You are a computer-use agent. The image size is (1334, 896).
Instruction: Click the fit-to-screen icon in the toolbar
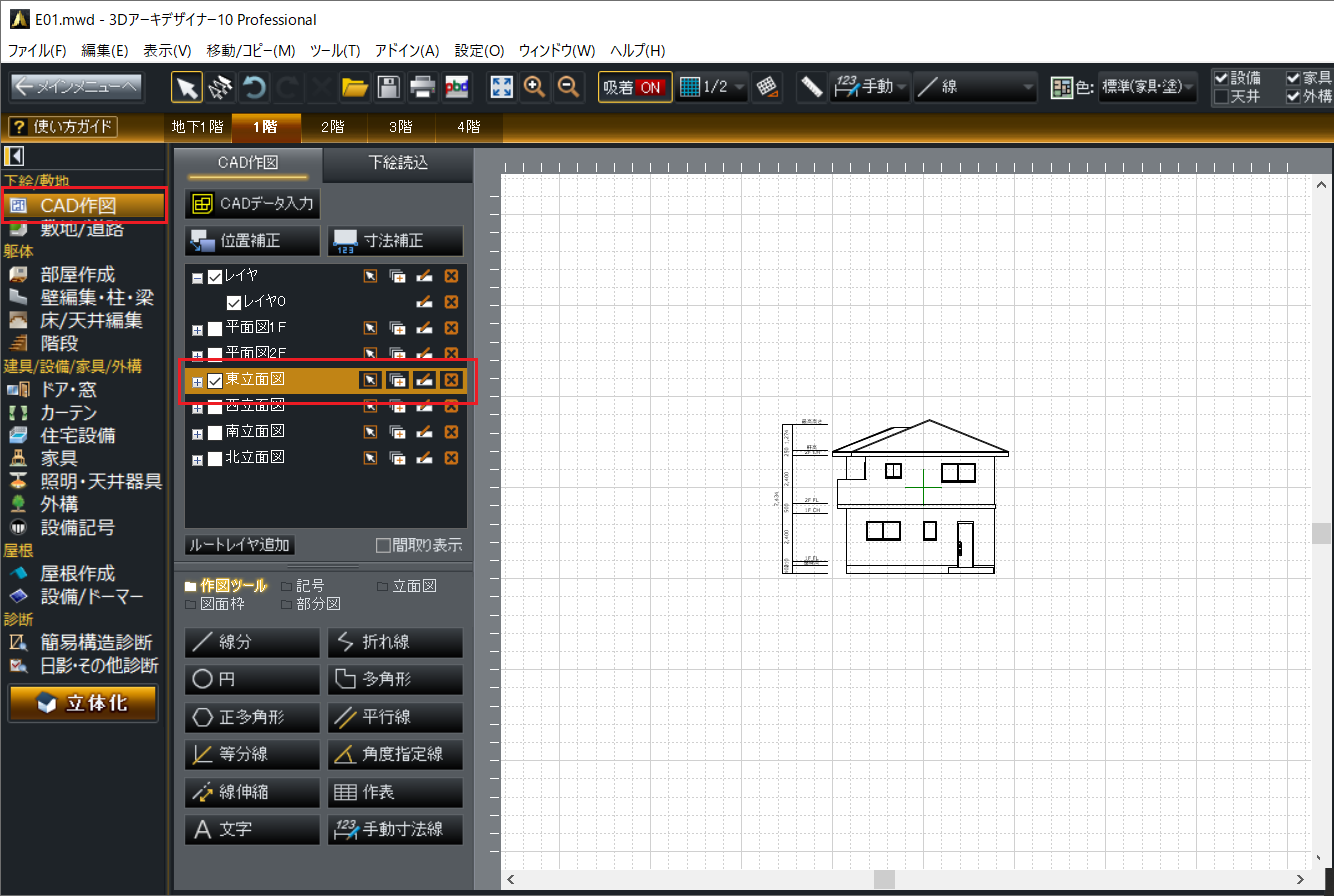click(x=501, y=87)
